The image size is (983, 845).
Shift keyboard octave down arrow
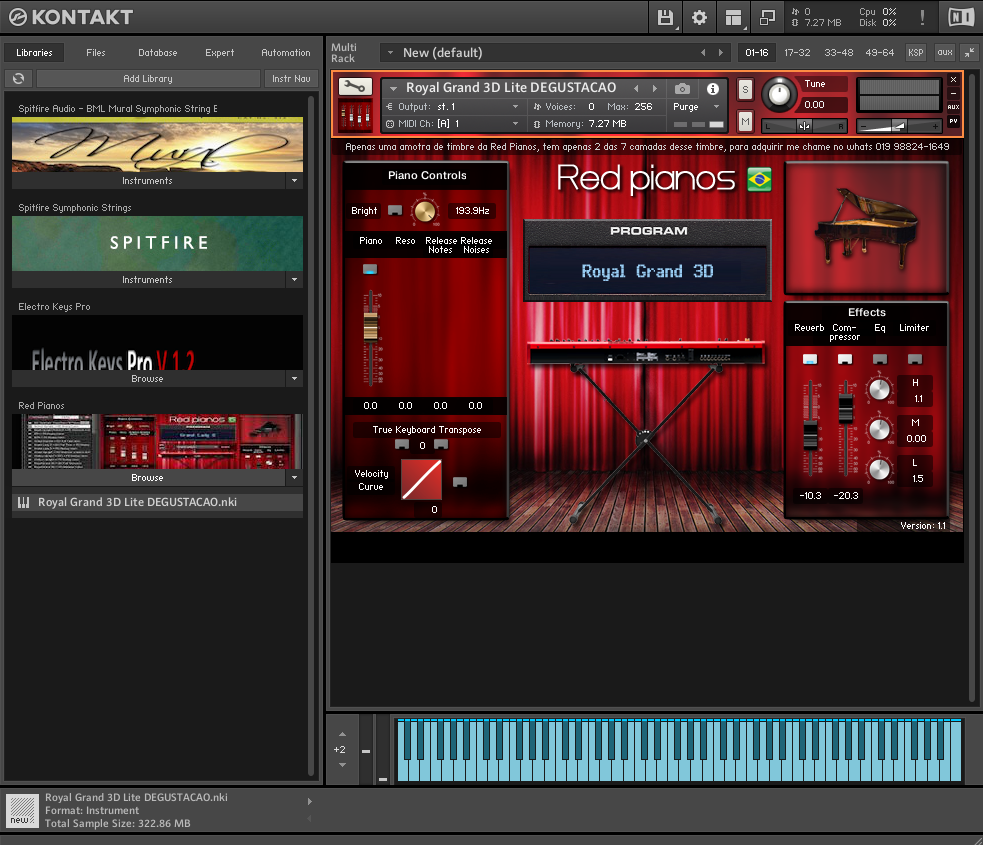(x=342, y=765)
